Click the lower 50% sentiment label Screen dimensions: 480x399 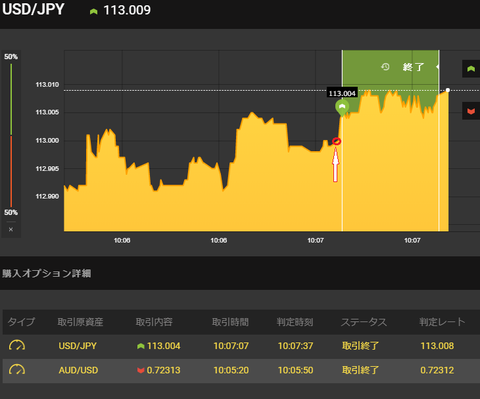point(11,212)
